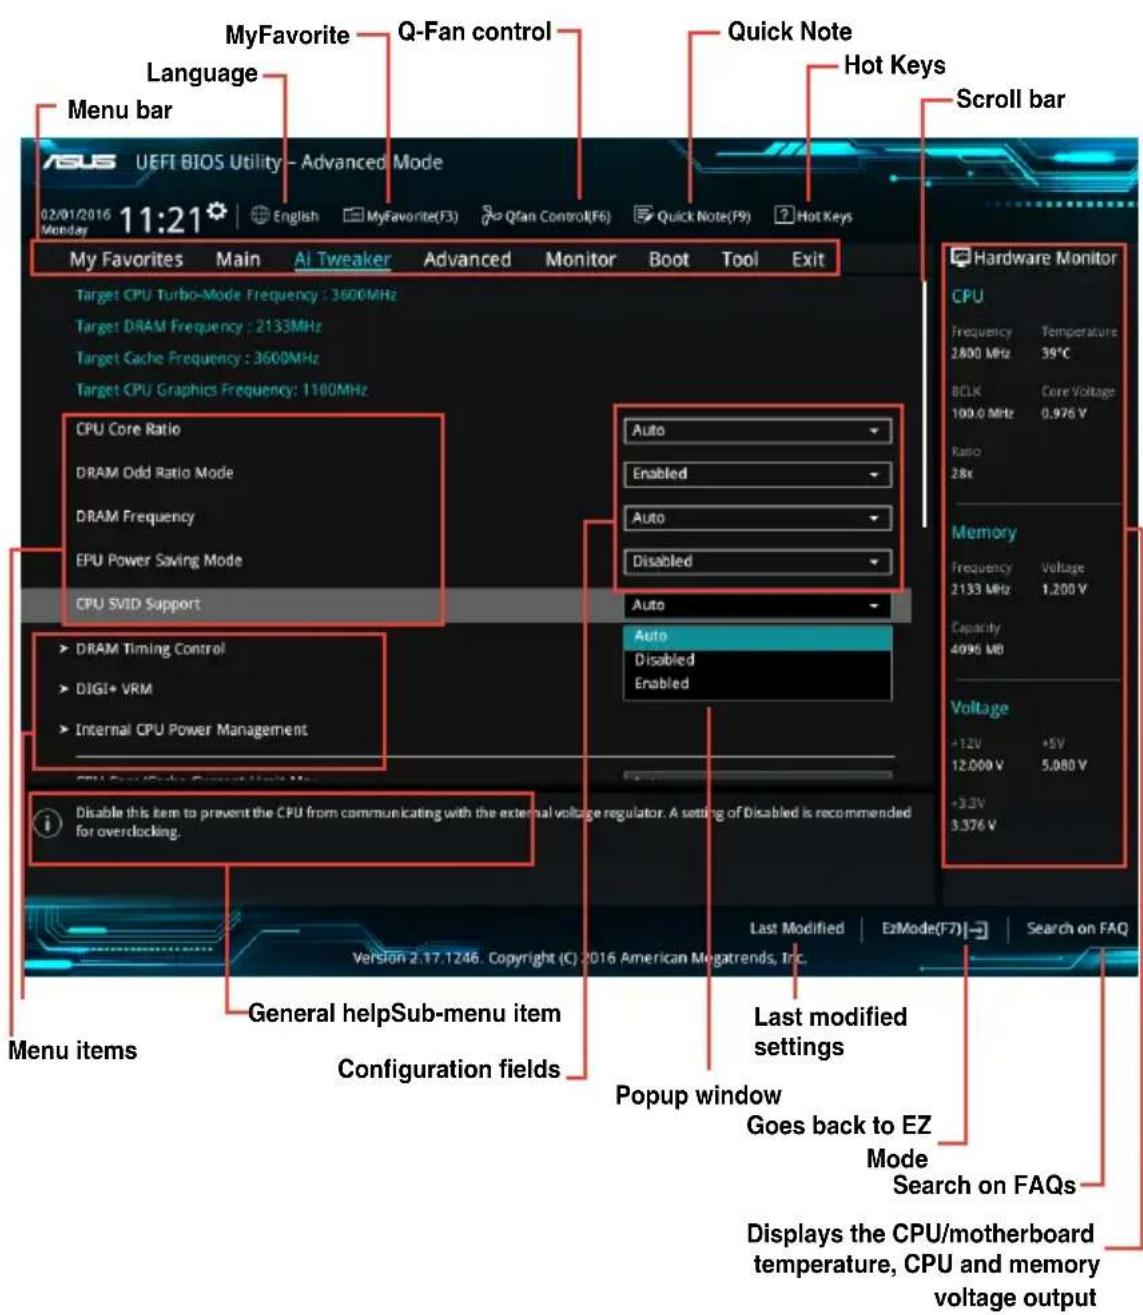Choose Enabled in the popup list
1143x1315 pixels.
point(757,684)
